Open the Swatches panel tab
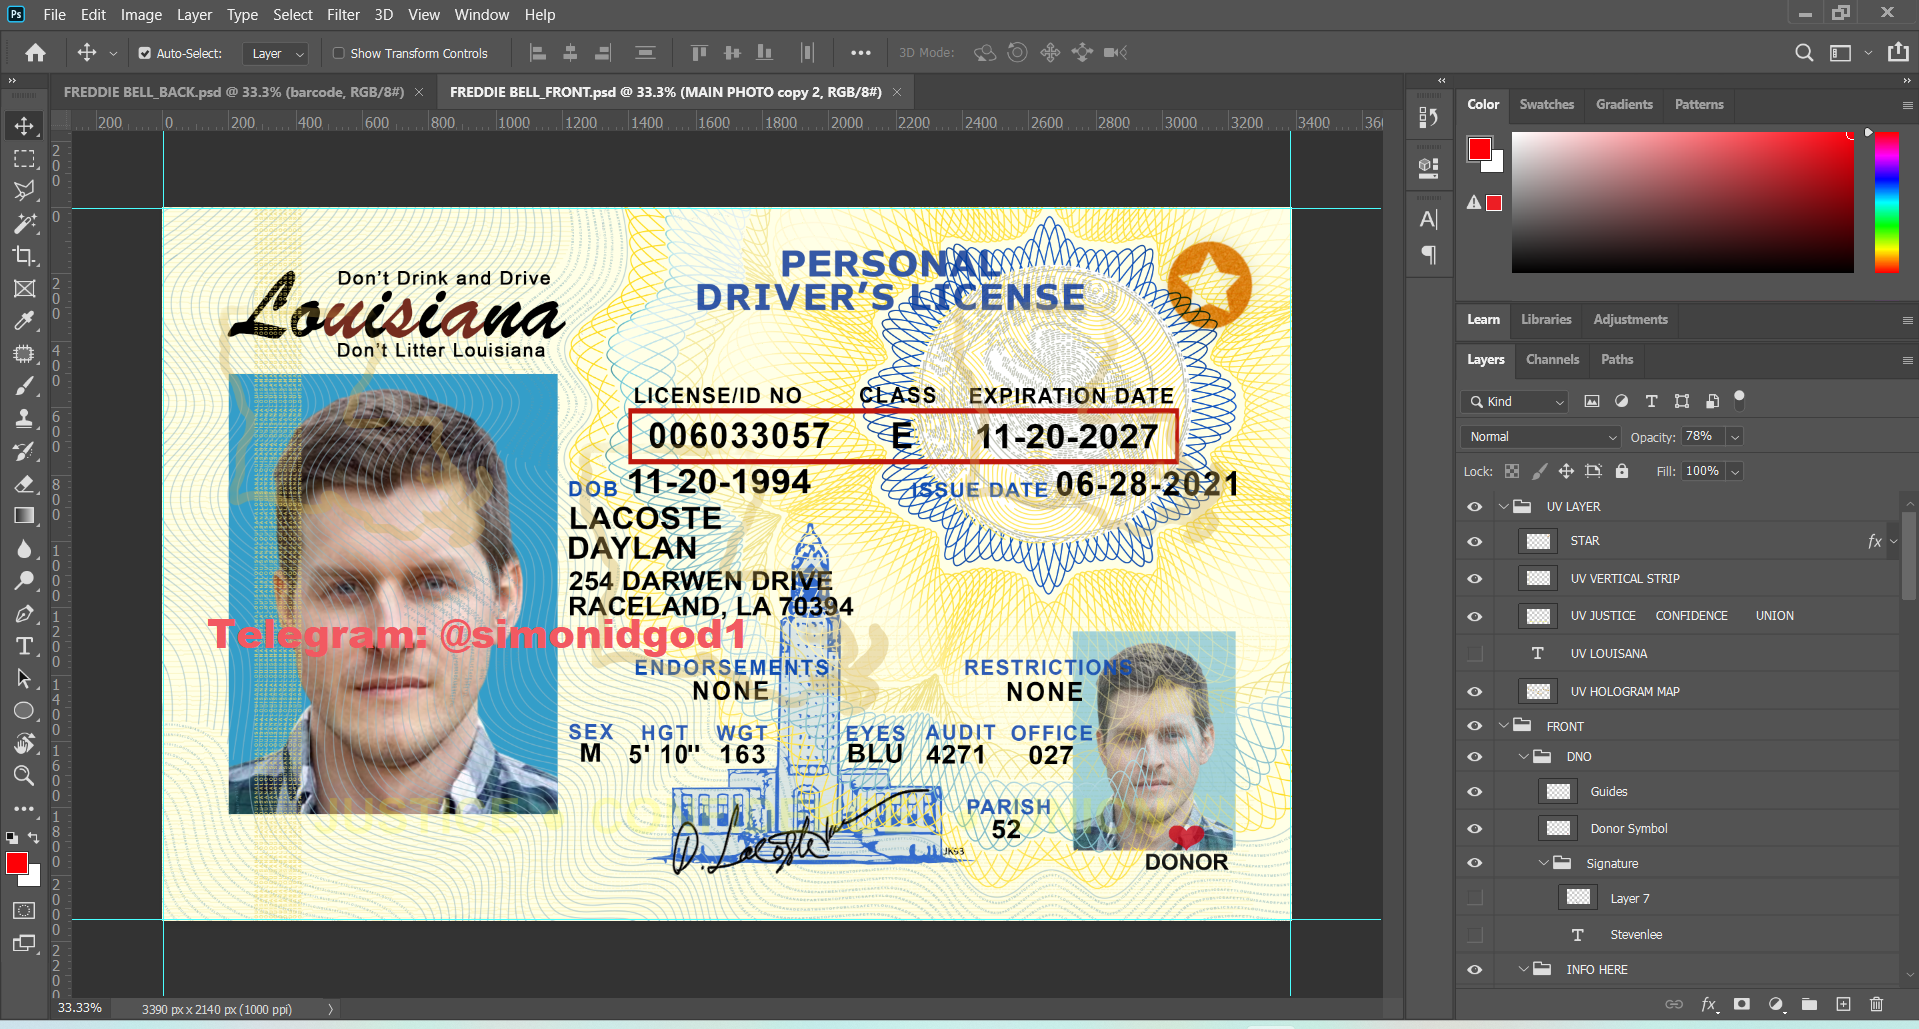Viewport: 1919px width, 1029px height. tap(1546, 104)
